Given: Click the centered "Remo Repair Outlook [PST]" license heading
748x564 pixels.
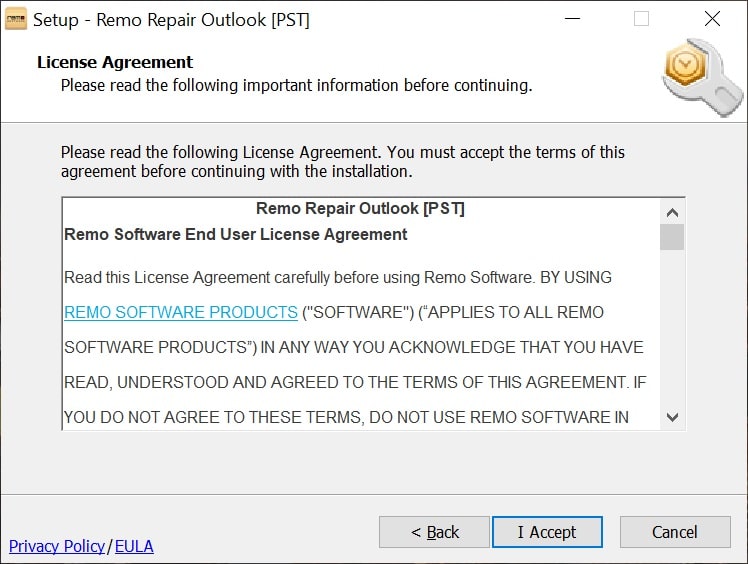Looking at the screenshot, I should tap(360, 209).
